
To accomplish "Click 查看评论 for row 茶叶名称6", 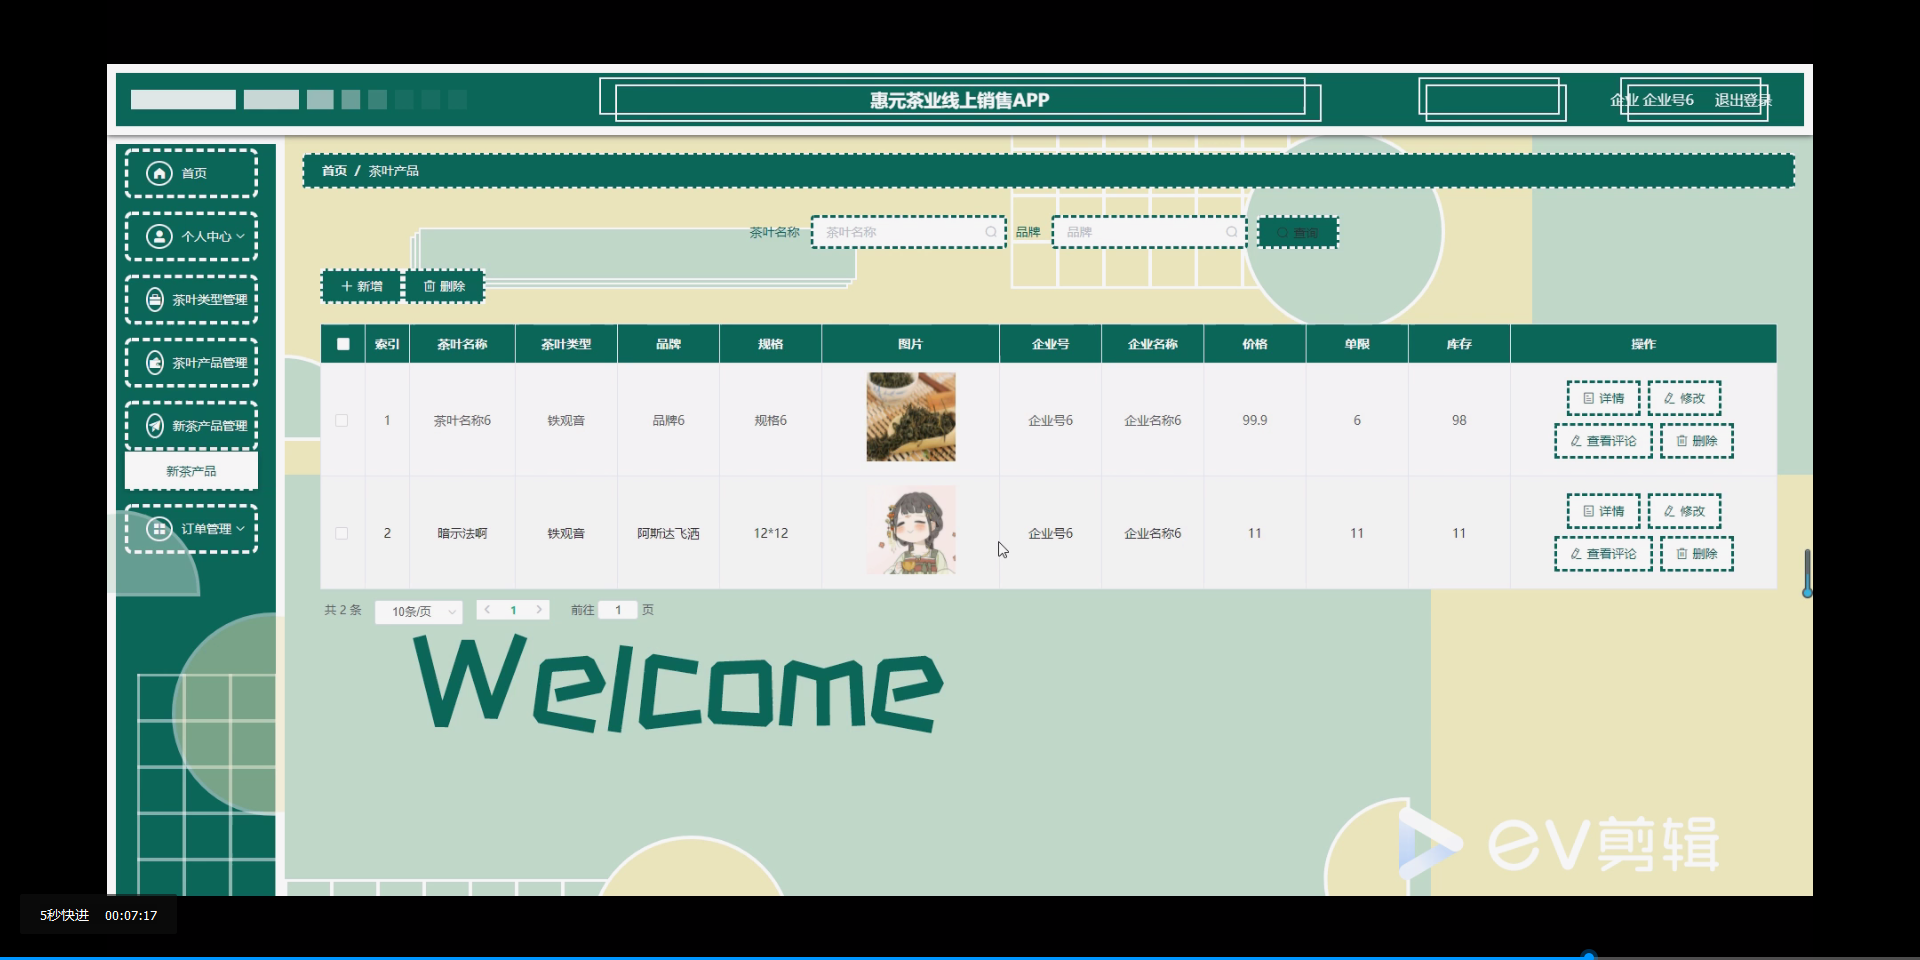I will pyautogui.click(x=1603, y=441).
